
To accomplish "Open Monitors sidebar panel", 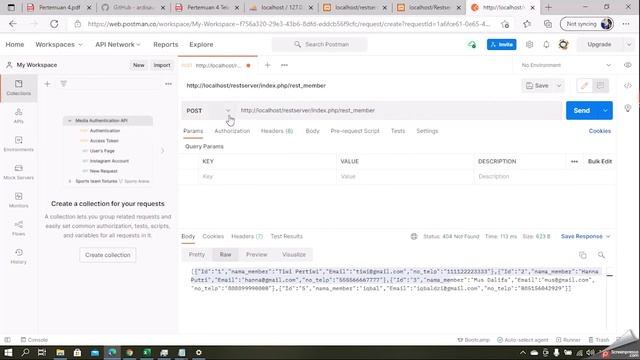I will pyautogui.click(x=18, y=200).
